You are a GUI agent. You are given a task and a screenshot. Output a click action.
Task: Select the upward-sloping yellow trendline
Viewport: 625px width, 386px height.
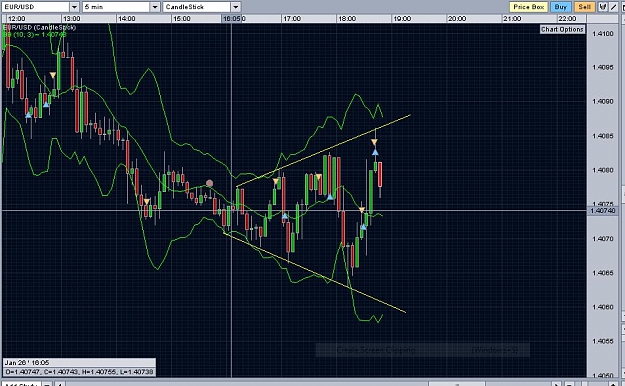point(323,151)
